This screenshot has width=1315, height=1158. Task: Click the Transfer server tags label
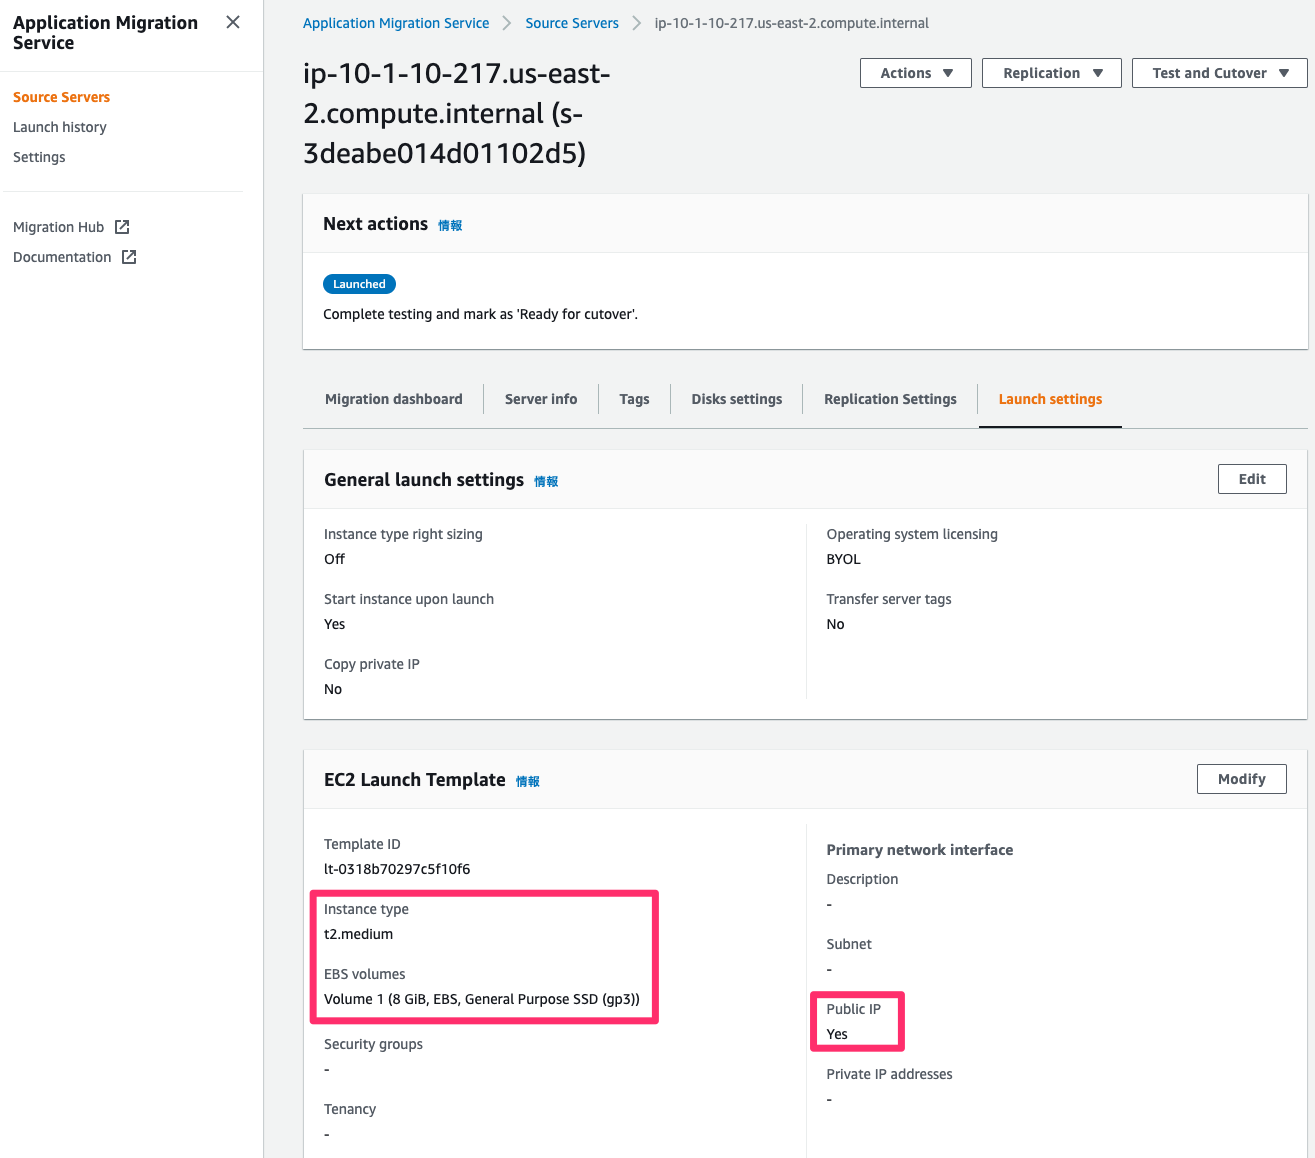tap(889, 599)
